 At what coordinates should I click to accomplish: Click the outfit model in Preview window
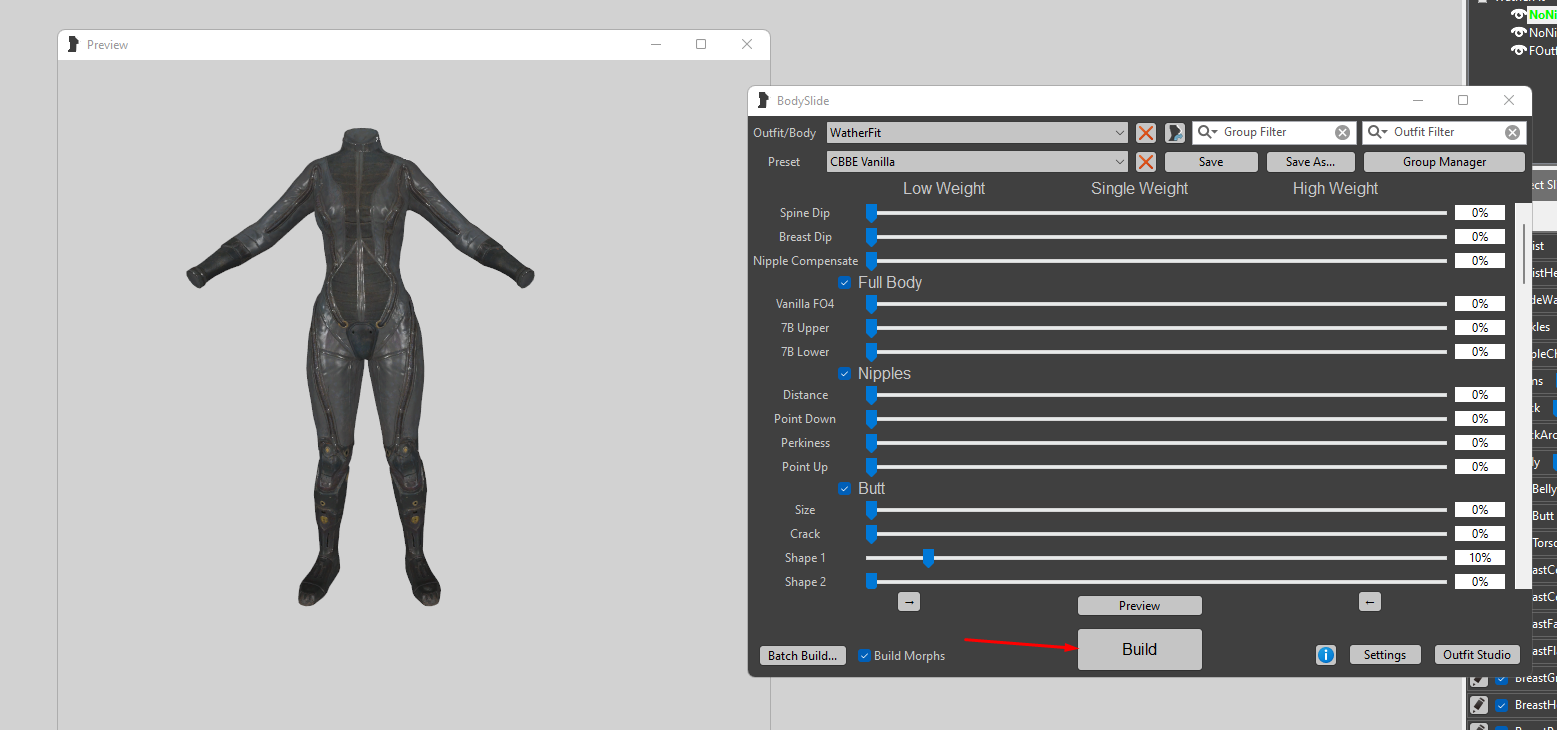pos(361,366)
